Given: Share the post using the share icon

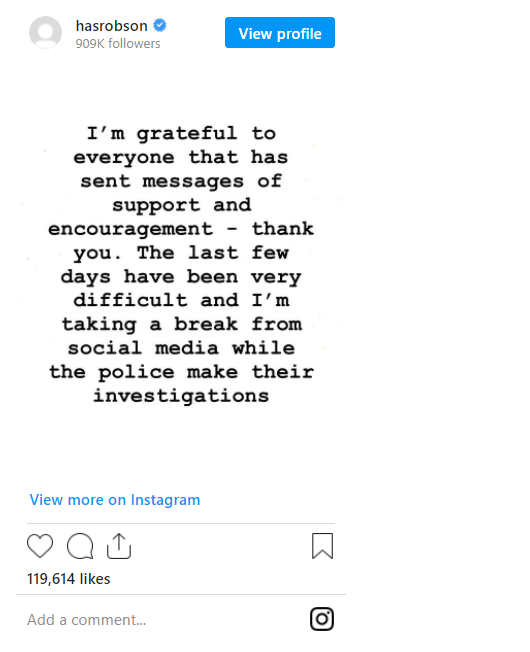Looking at the screenshot, I should [119, 546].
